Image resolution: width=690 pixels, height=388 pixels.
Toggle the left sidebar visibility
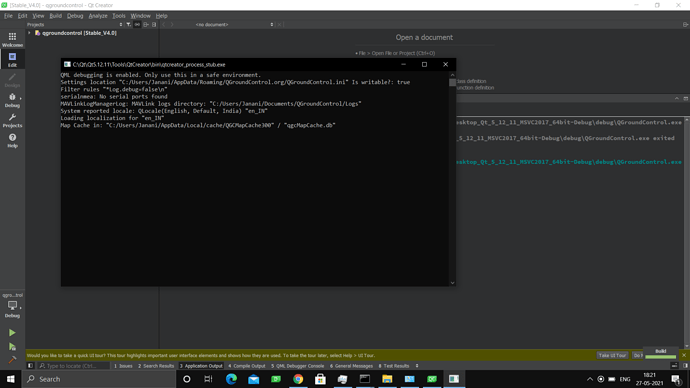30,366
